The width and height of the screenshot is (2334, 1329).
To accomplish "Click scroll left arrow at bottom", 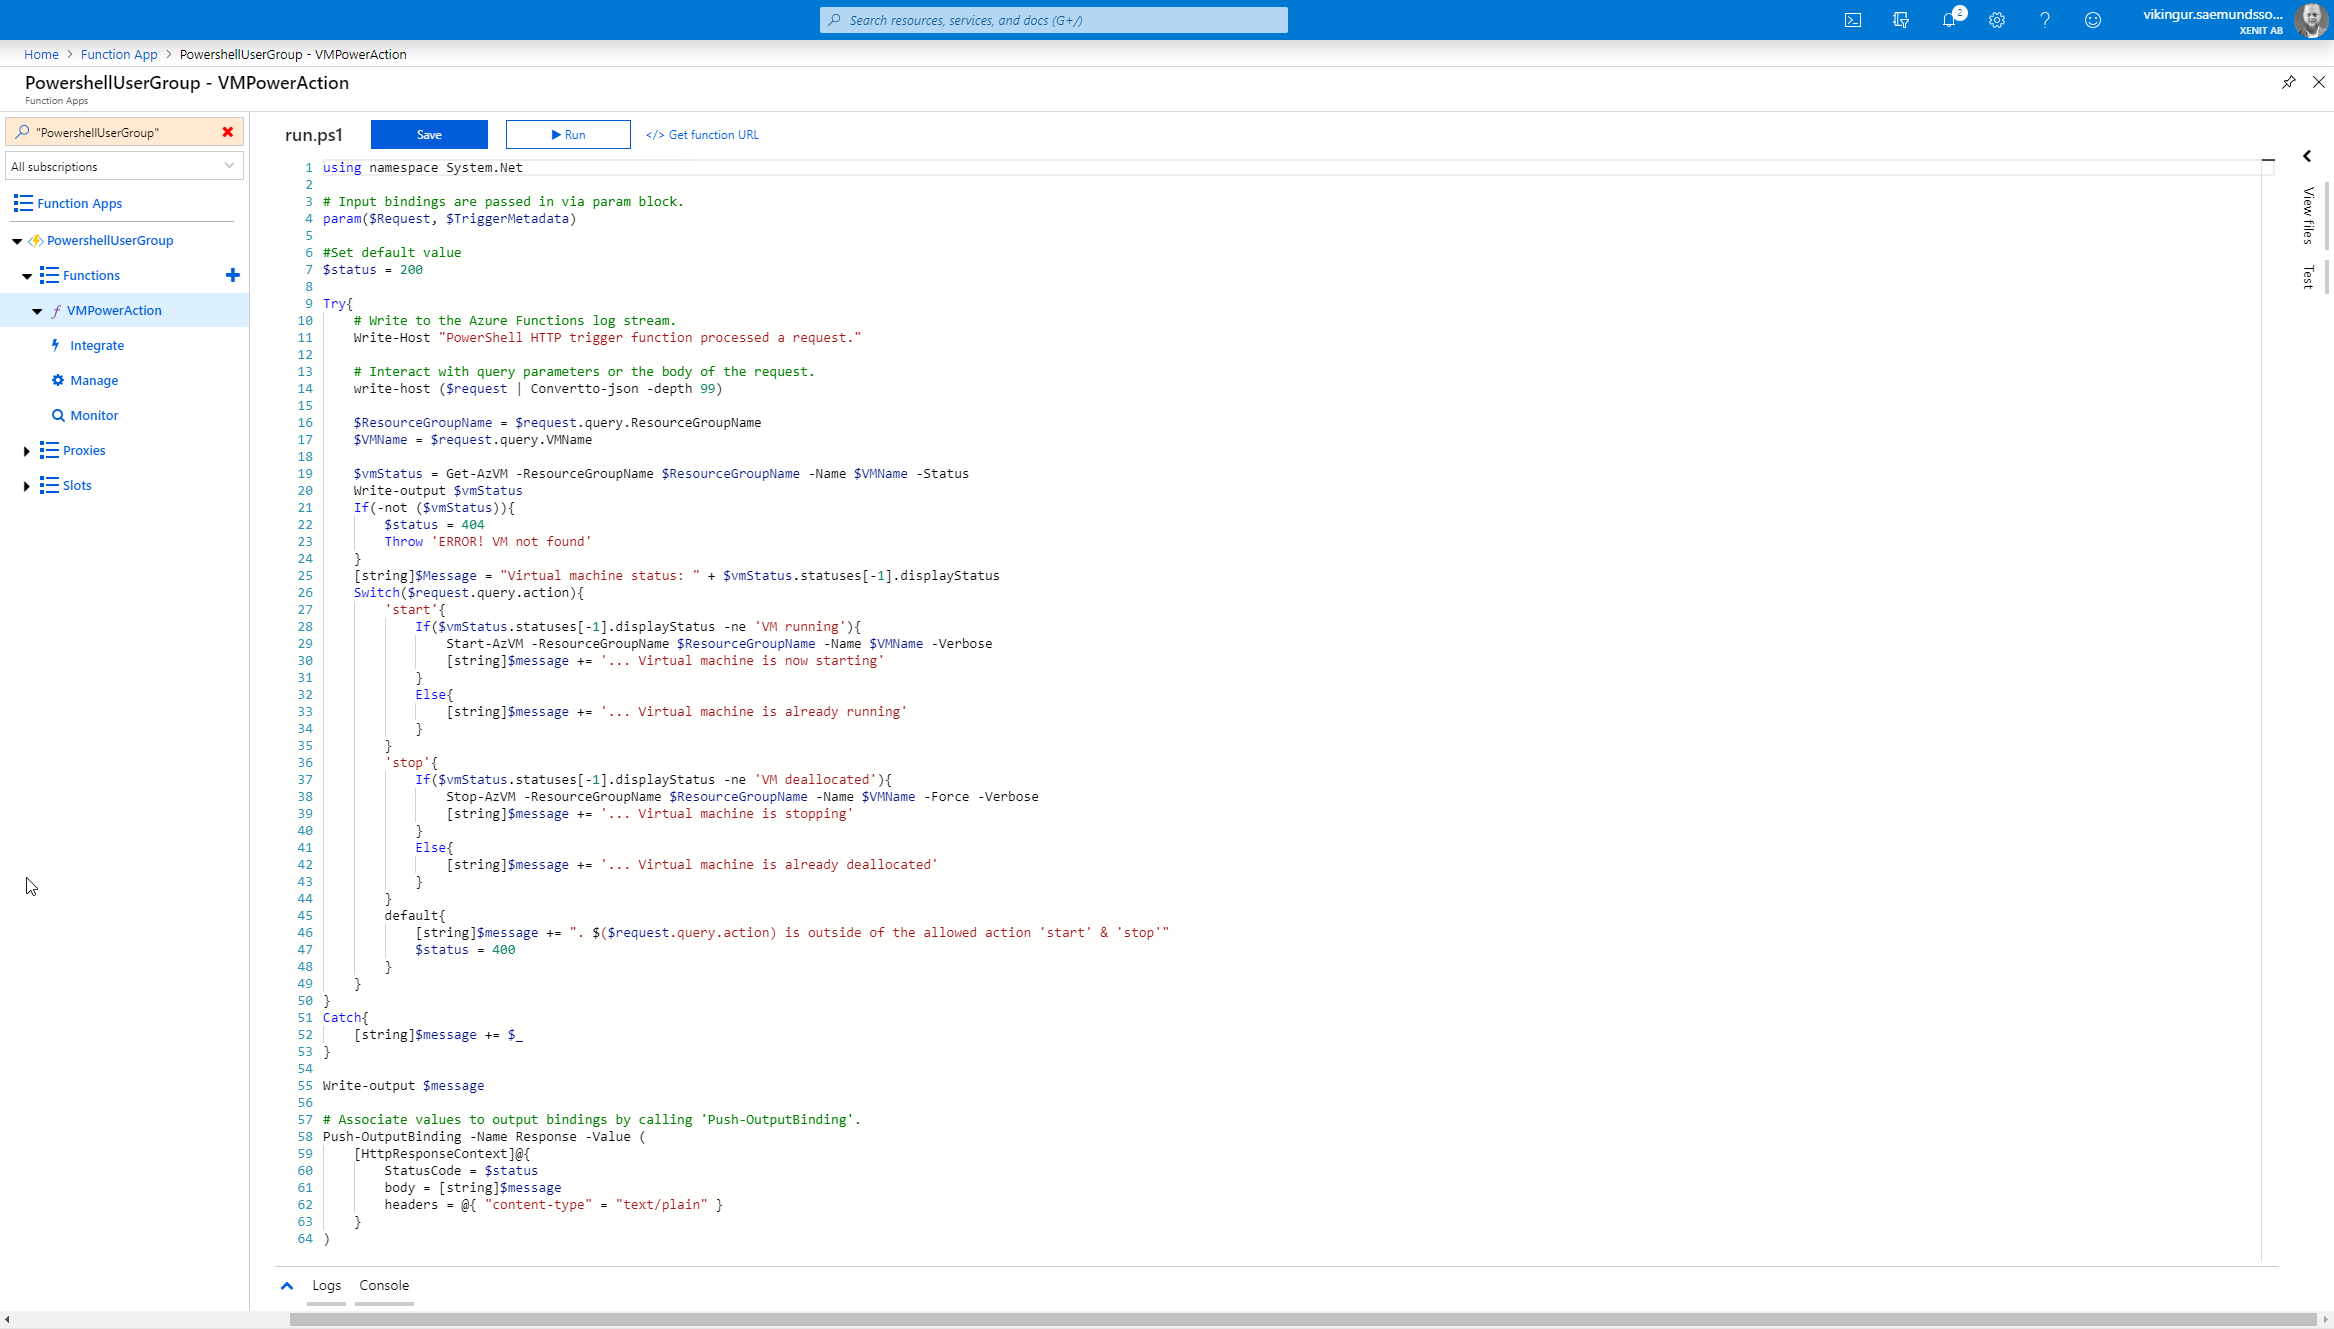I will click(7, 1320).
